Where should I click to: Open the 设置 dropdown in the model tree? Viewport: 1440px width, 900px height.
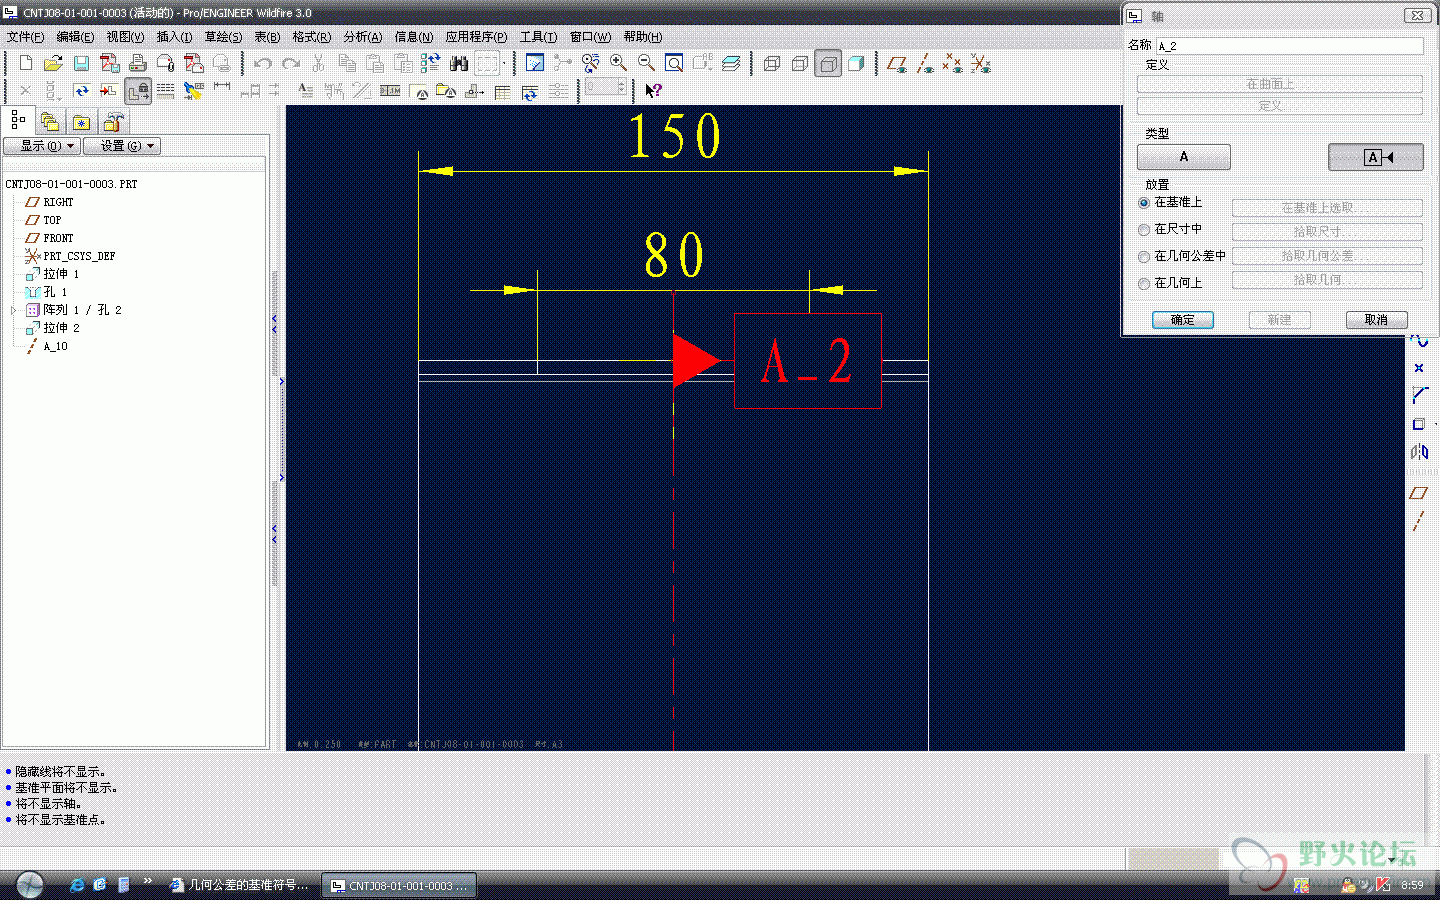tap(121, 146)
